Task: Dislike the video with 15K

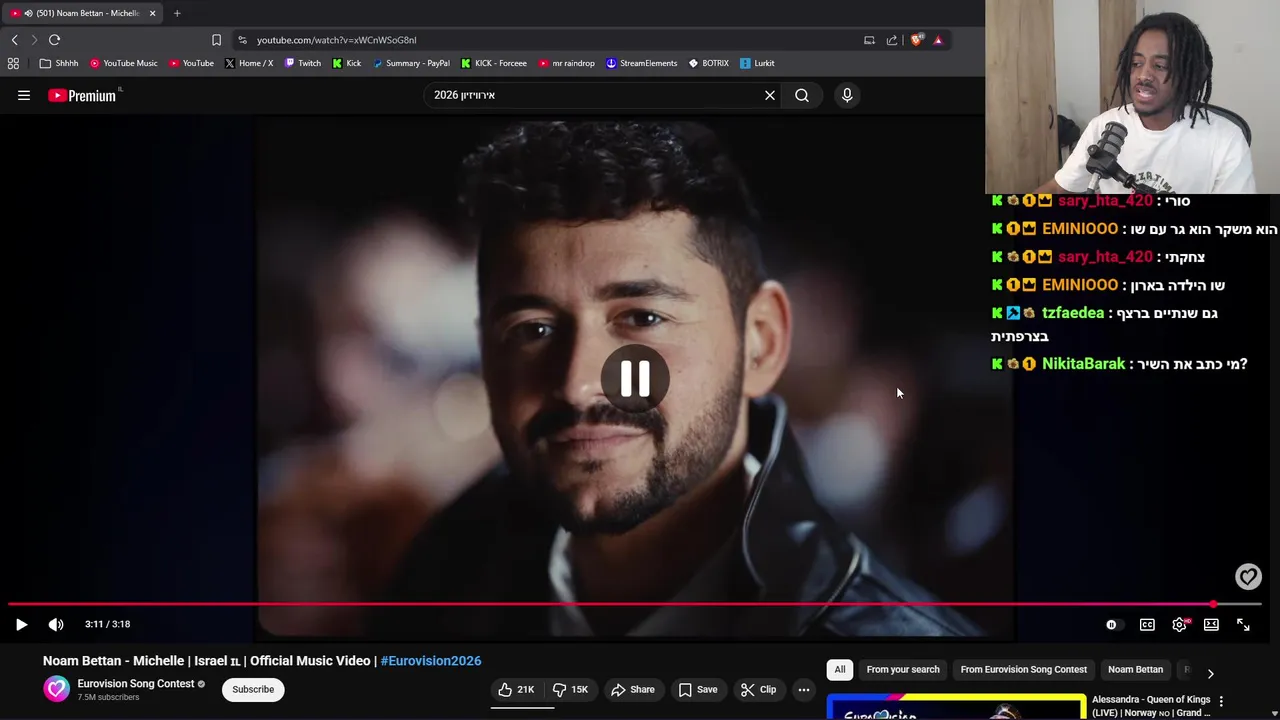Action: 571,689
